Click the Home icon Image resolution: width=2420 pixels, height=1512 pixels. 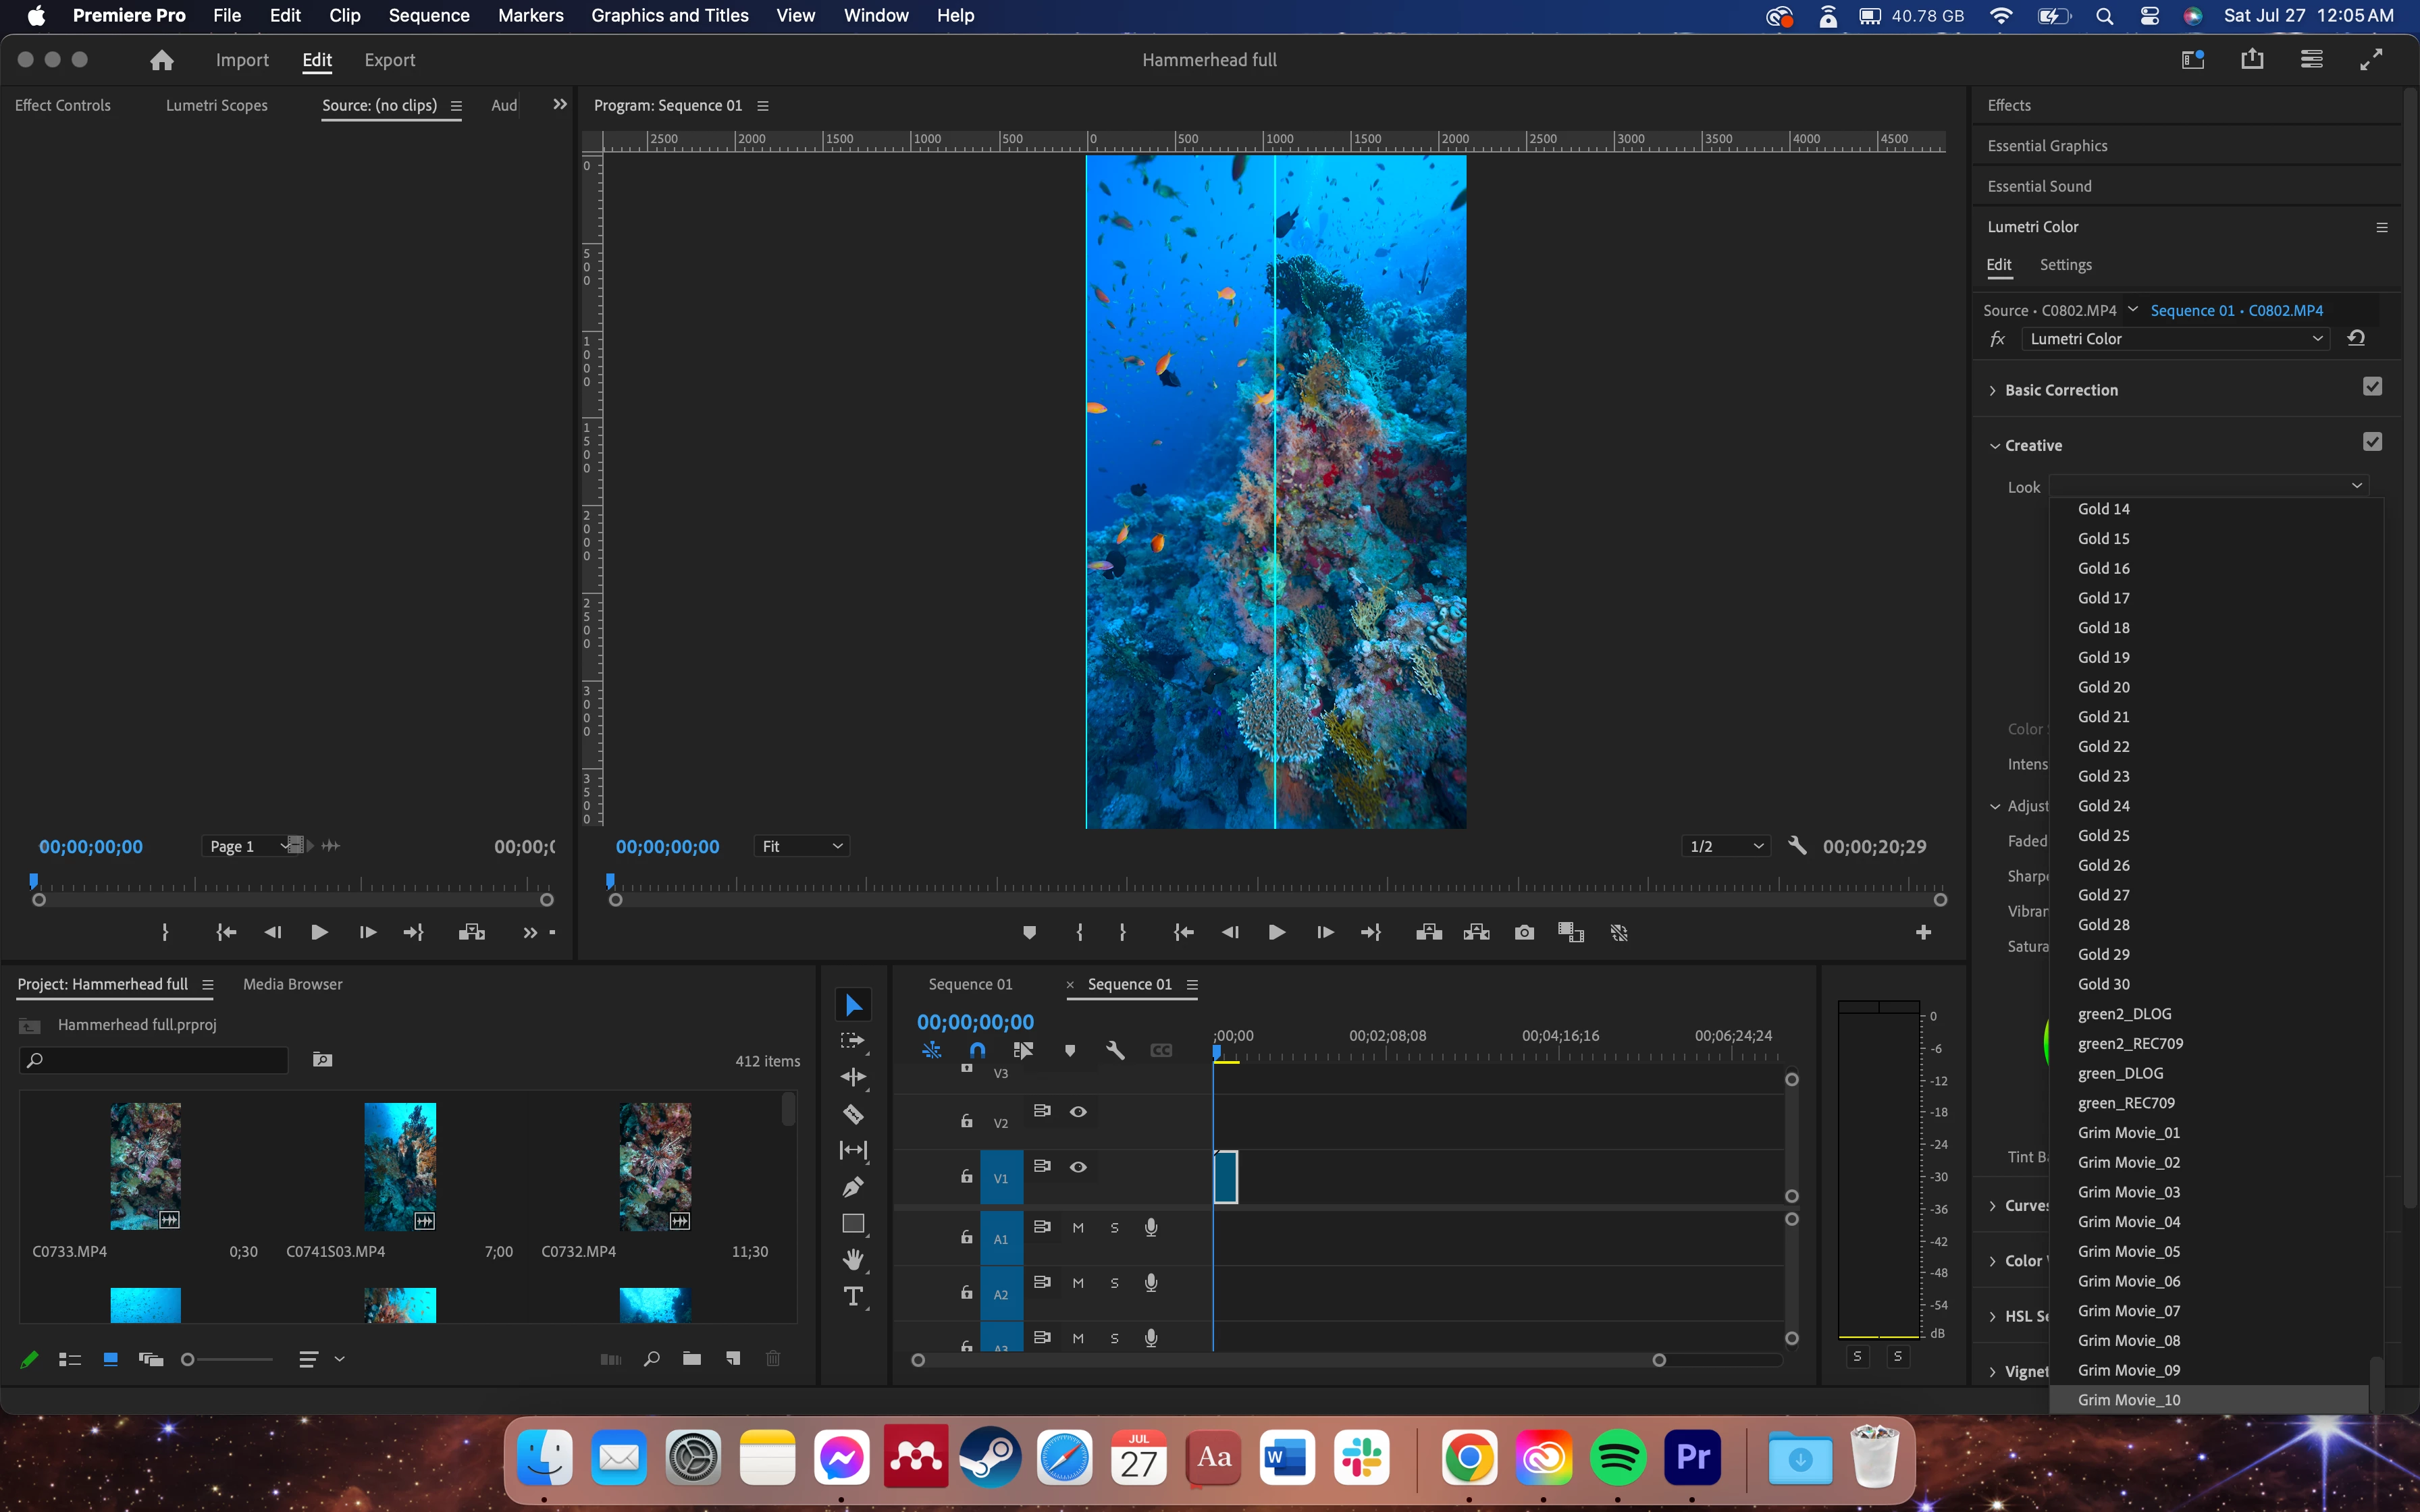[x=162, y=60]
